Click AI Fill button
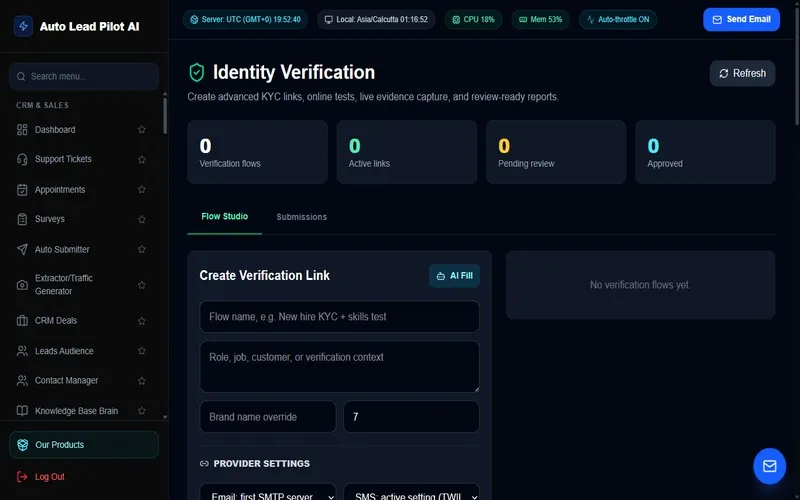 [x=454, y=276]
